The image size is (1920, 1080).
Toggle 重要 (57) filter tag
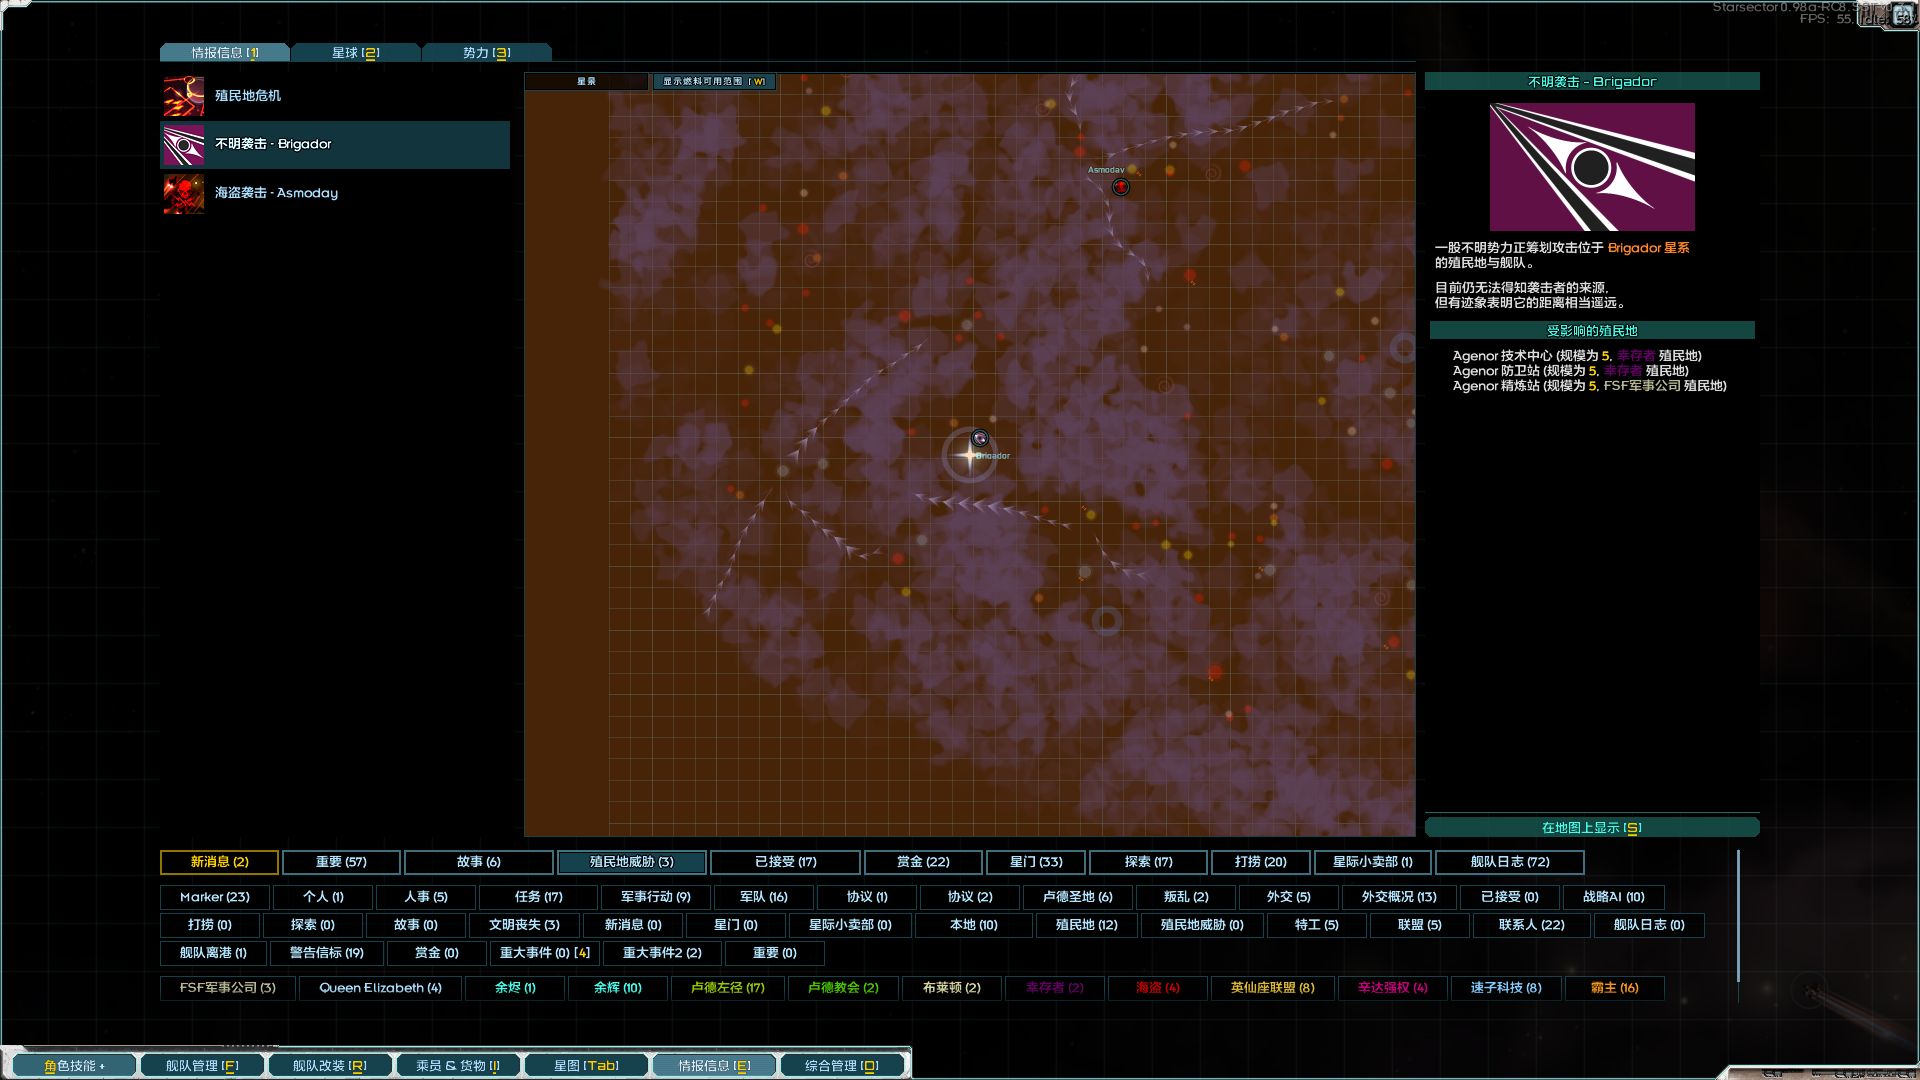point(341,862)
